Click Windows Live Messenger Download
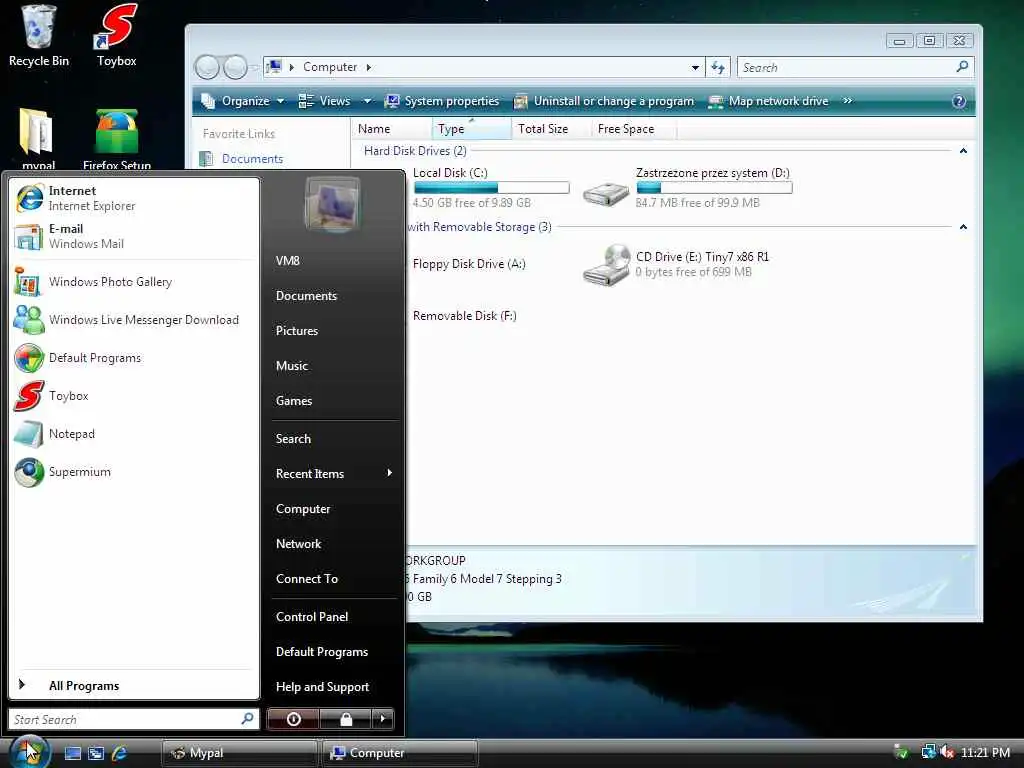This screenshot has height=768, width=1024. pos(134,320)
